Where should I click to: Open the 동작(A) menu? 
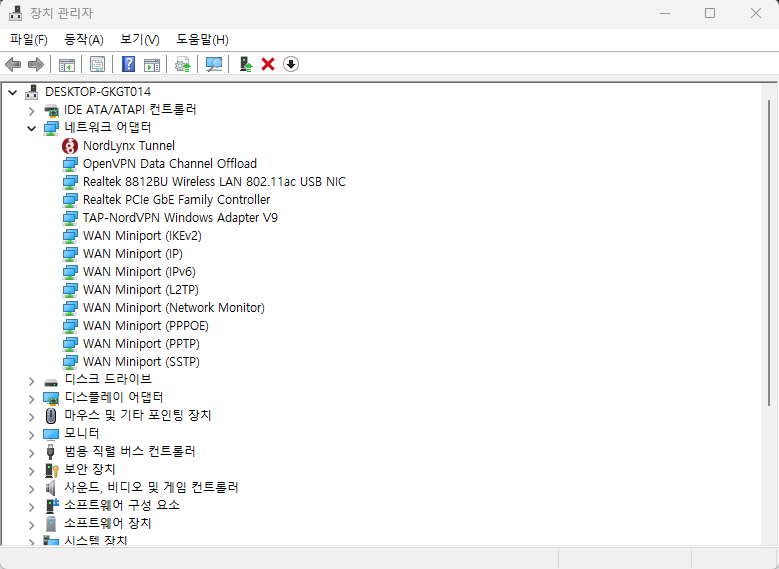point(84,40)
